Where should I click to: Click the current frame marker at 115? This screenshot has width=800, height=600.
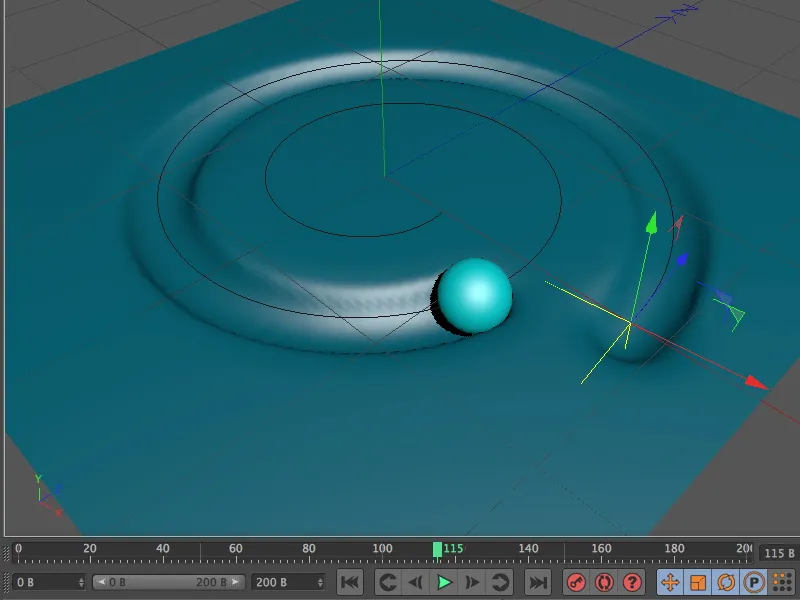(x=437, y=549)
